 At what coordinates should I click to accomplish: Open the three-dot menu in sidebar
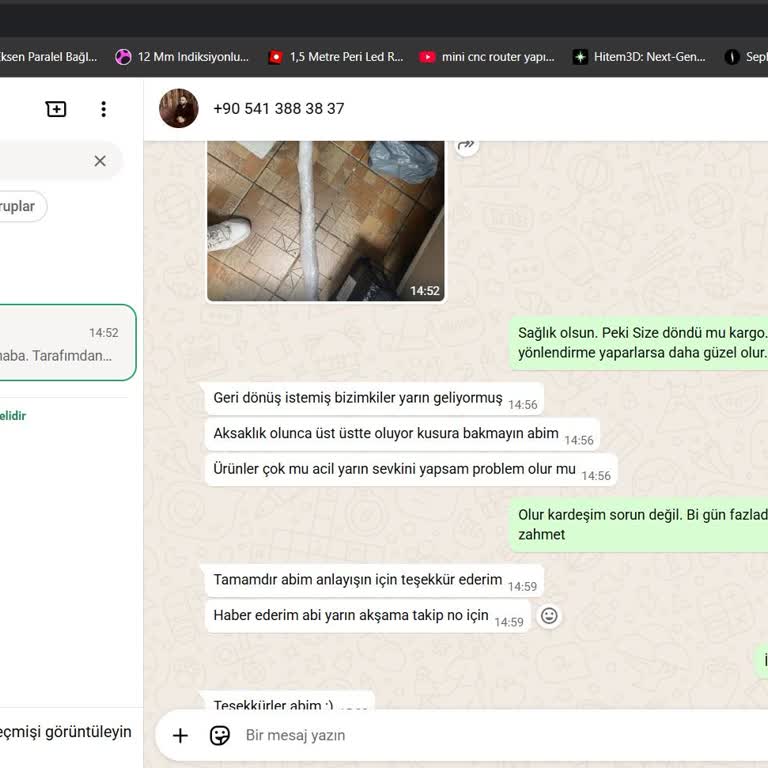pyautogui.click(x=103, y=109)
